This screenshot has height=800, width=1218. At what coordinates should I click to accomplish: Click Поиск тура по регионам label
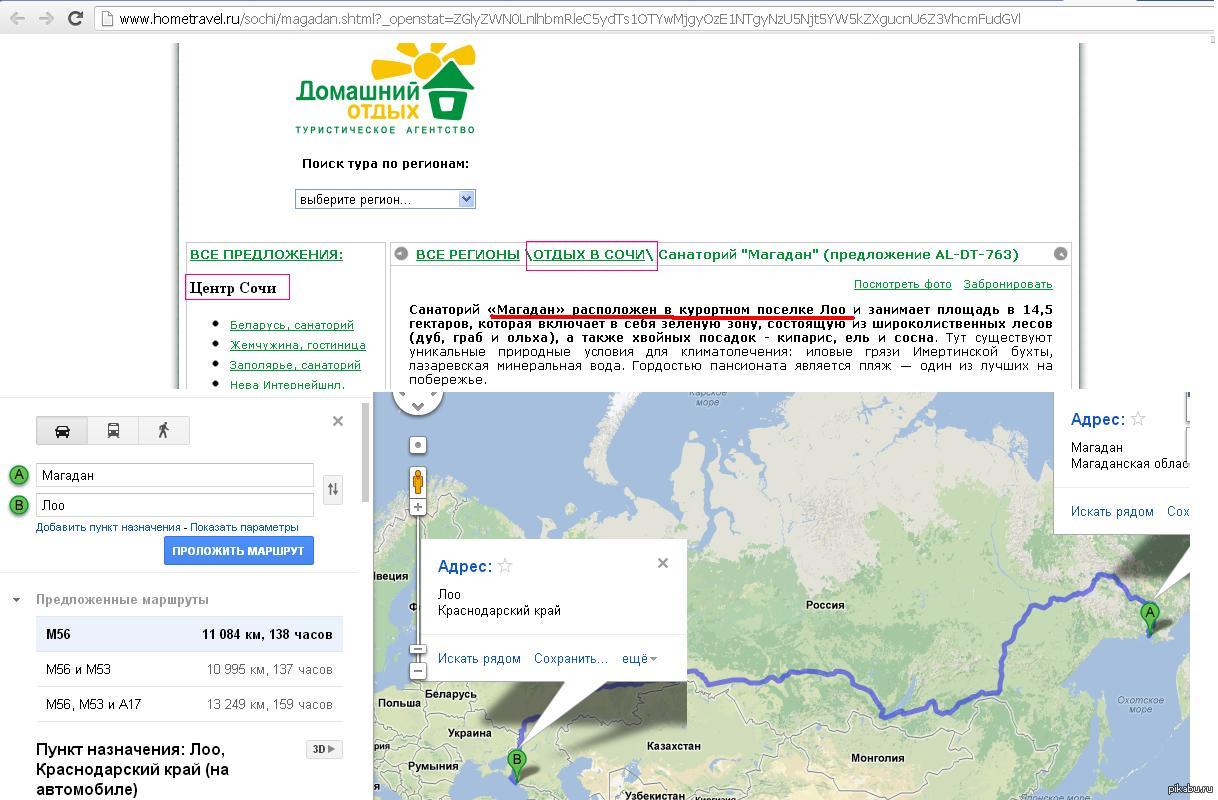(385, 164)
